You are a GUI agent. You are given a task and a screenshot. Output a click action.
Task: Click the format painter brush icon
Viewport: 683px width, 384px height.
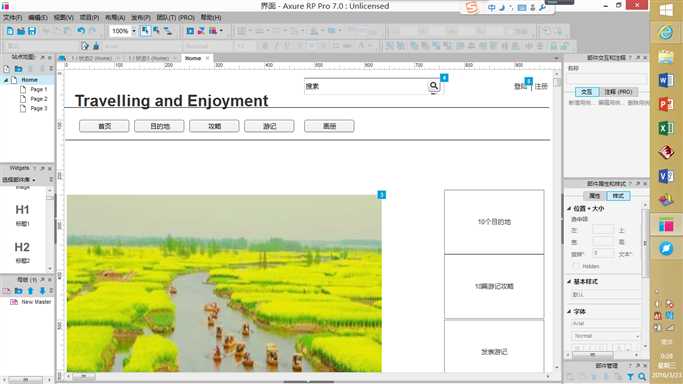85,46
